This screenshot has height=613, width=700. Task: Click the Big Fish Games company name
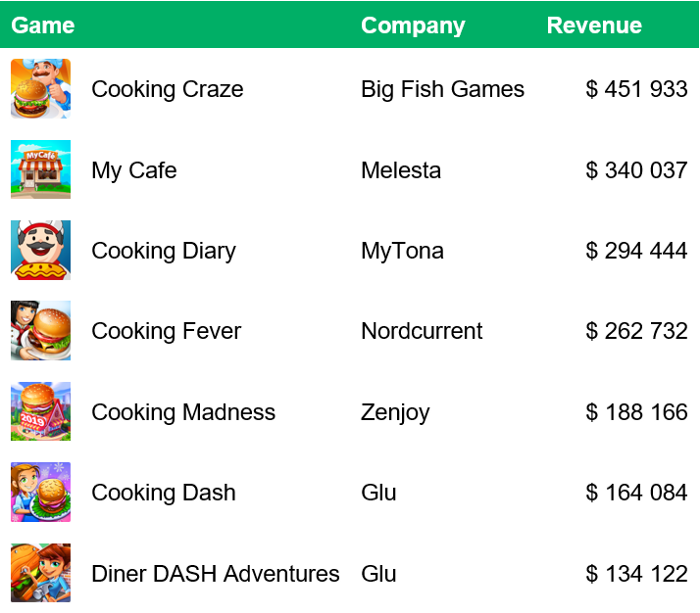(442, 89)
